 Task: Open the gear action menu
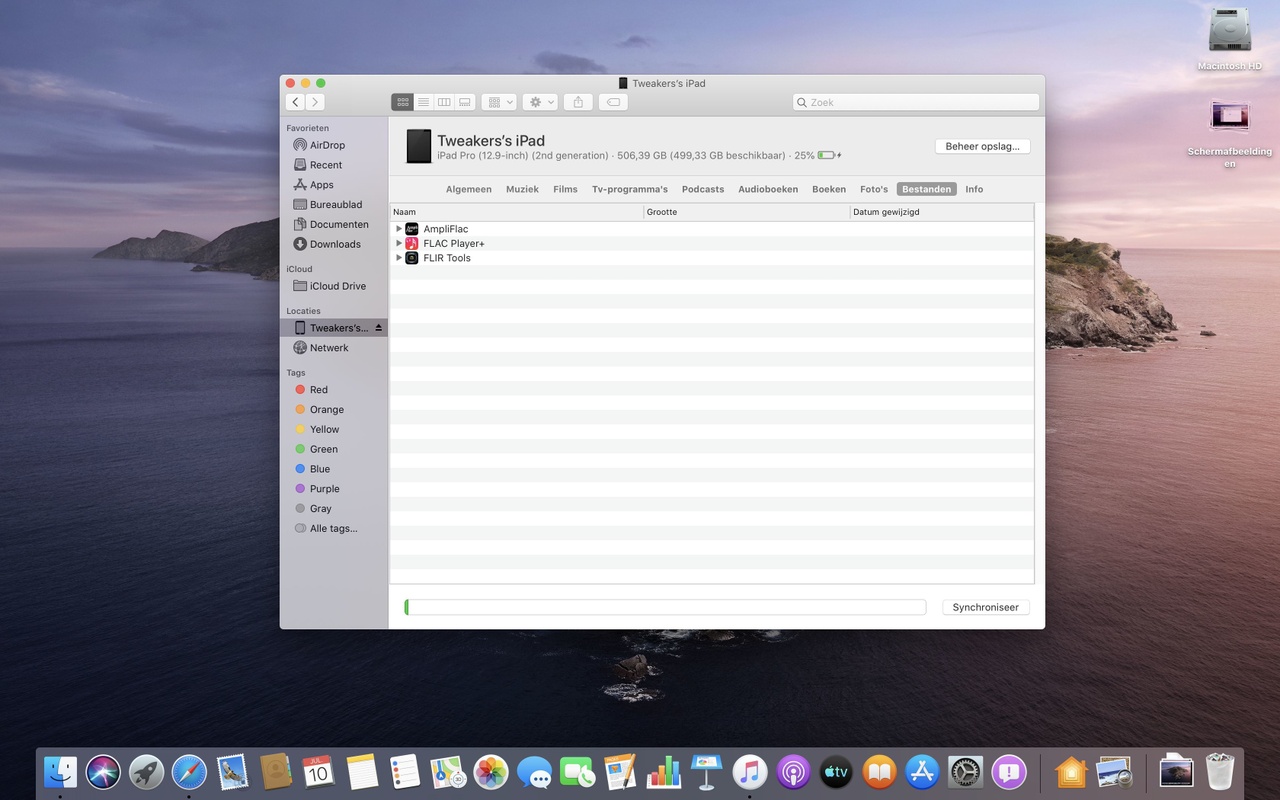tap(540, 102)
